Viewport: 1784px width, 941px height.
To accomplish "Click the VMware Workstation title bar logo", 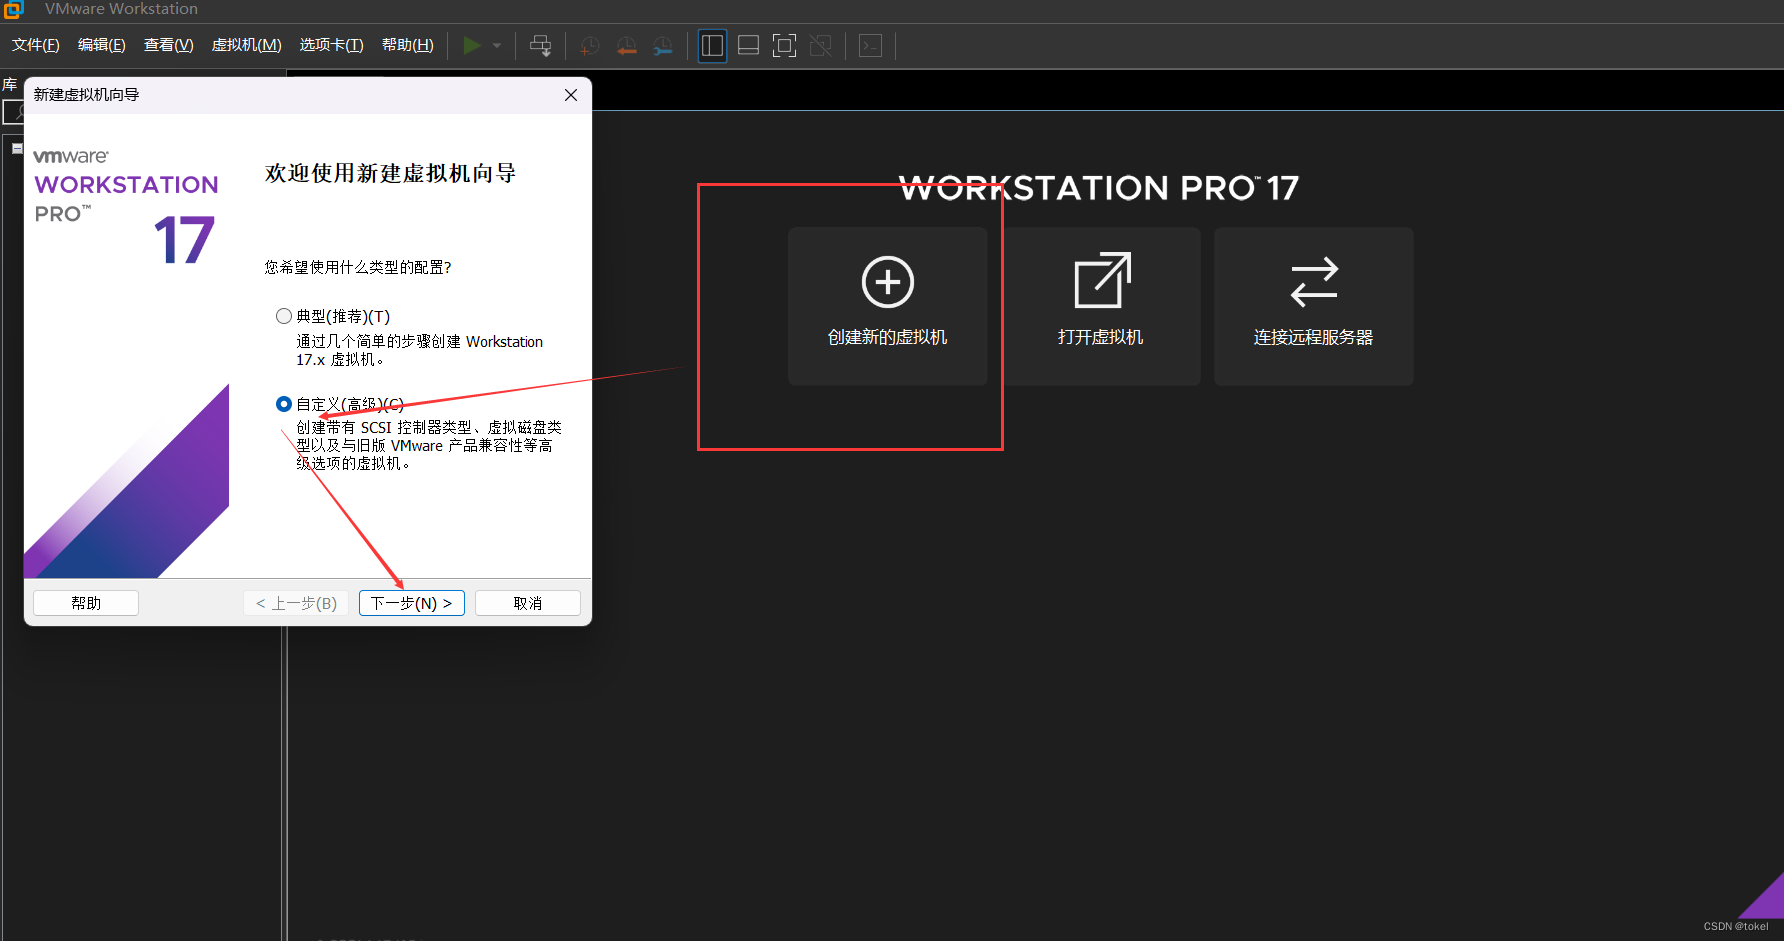I will (13, 9).
